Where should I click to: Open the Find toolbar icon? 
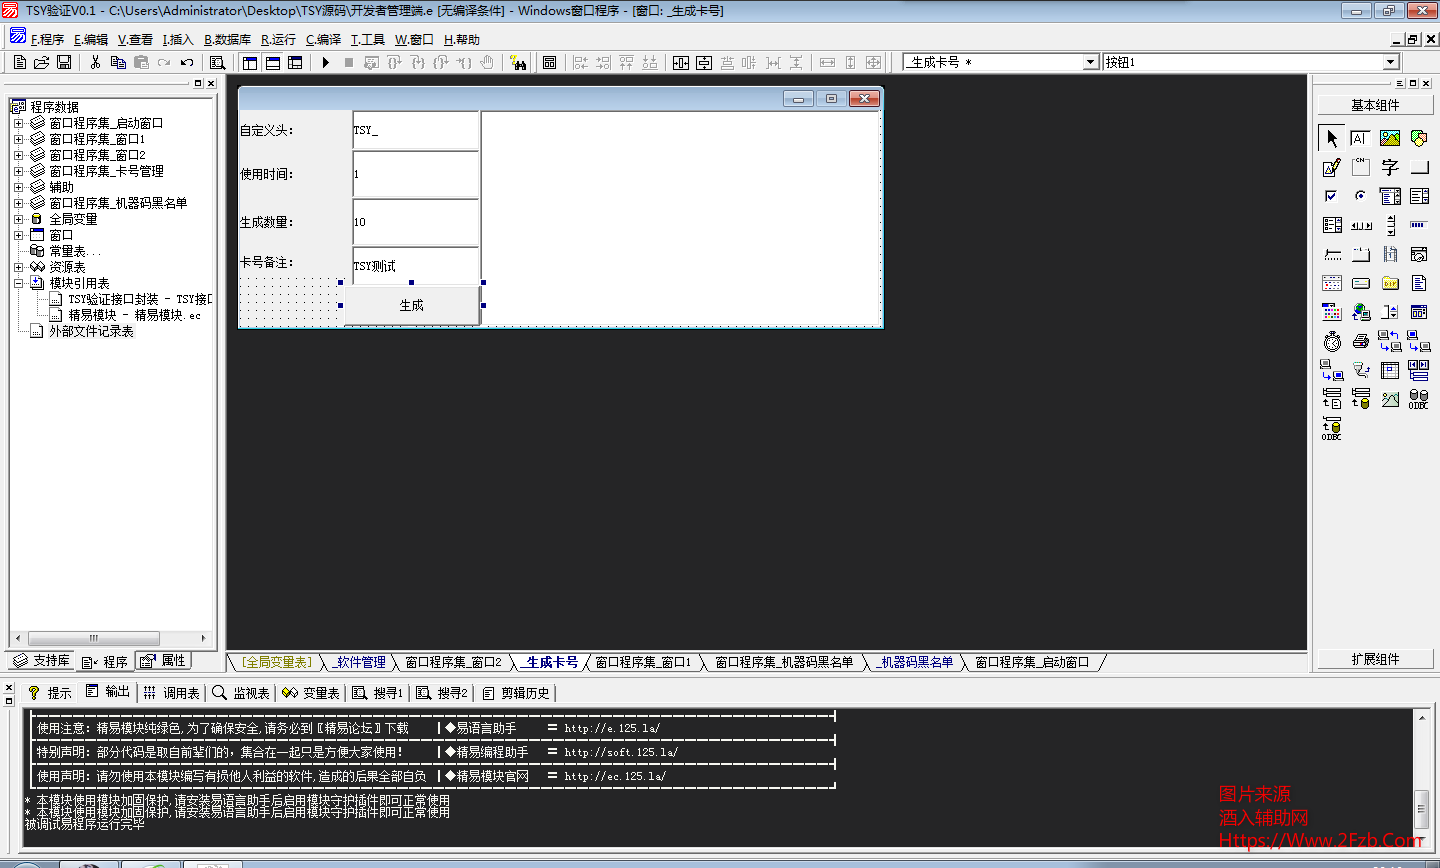tap(218, 62)
